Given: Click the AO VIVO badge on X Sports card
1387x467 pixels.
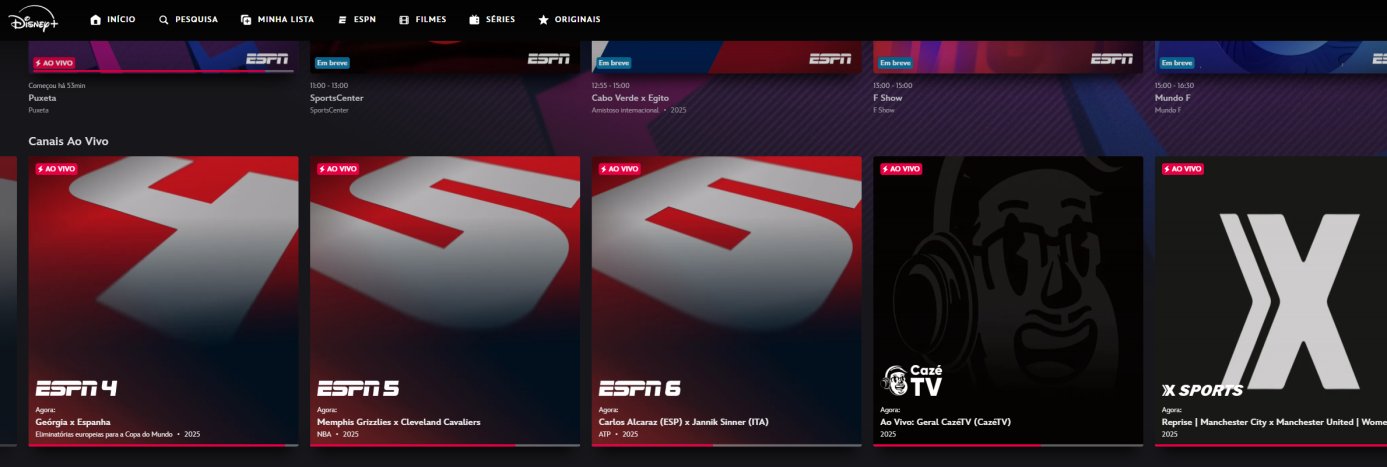Looking at the screenshot, I should pyautogui.click(x=1183, y=169).
